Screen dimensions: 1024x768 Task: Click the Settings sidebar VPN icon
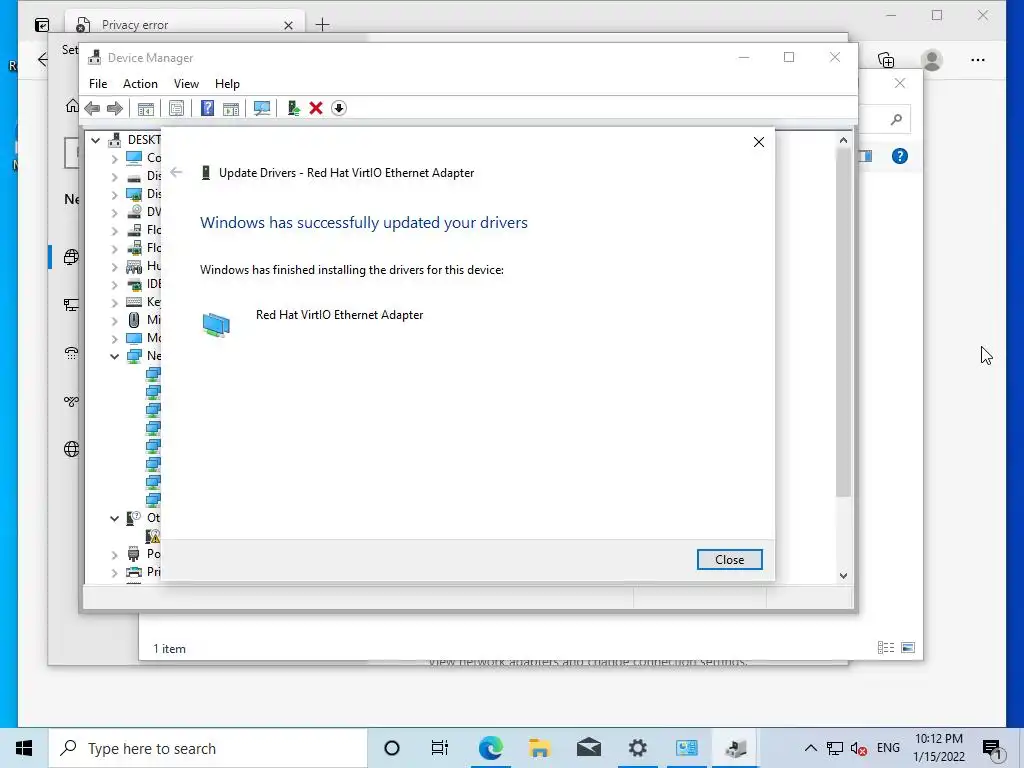[x=71, y=401]
